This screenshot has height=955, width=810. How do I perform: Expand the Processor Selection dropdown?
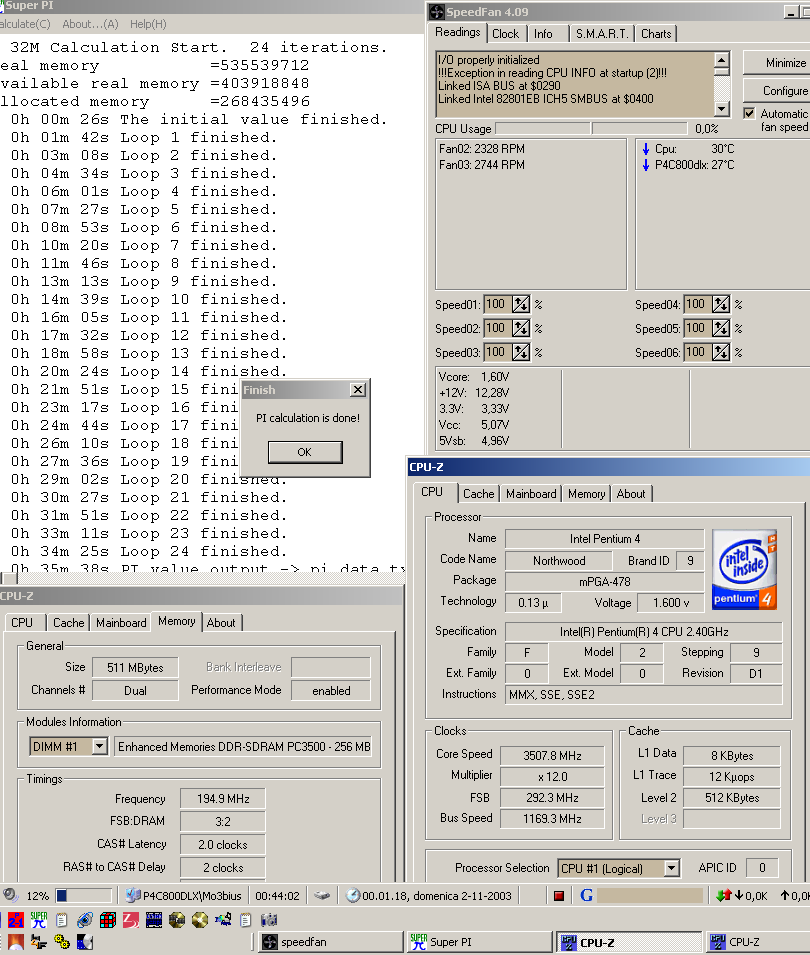coord(671,868)
